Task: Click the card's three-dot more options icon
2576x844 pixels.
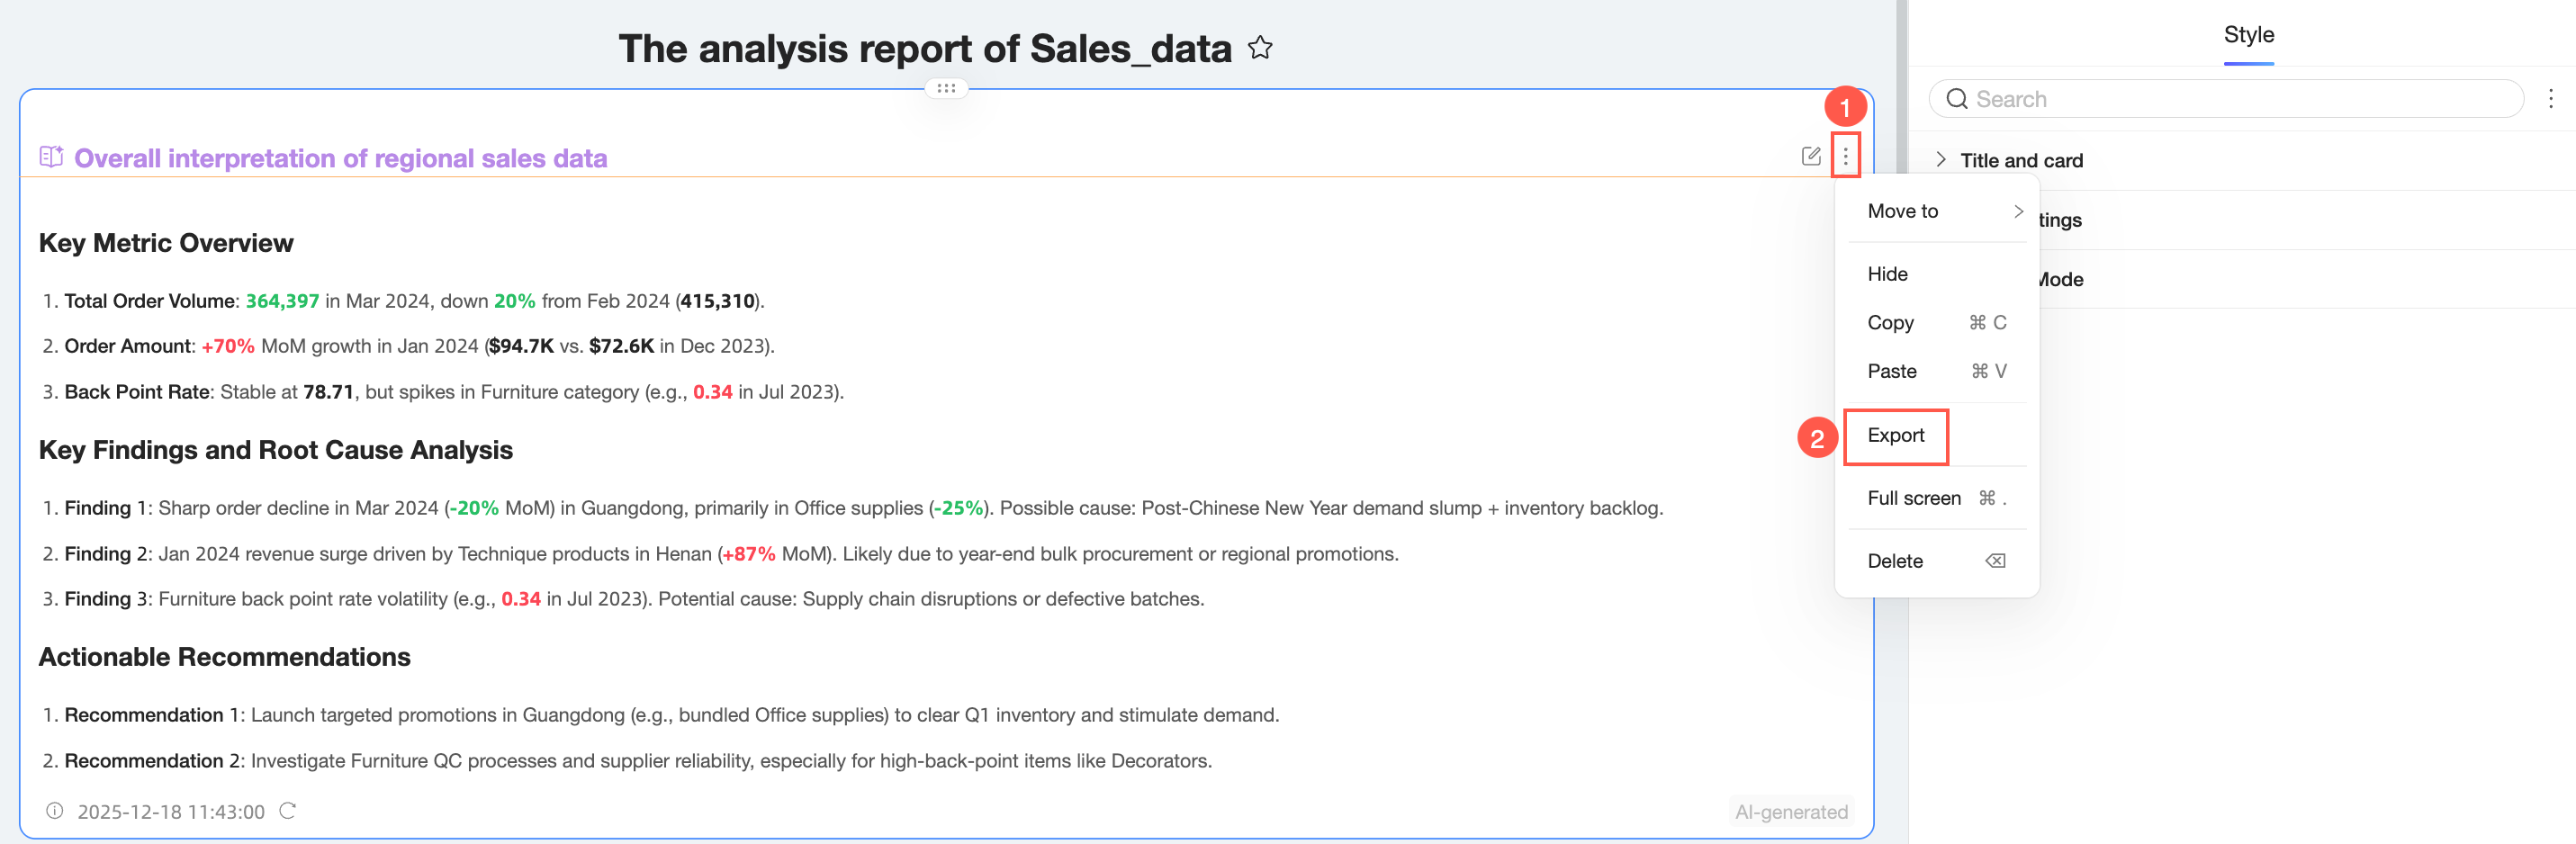Action: [1845, 156]
